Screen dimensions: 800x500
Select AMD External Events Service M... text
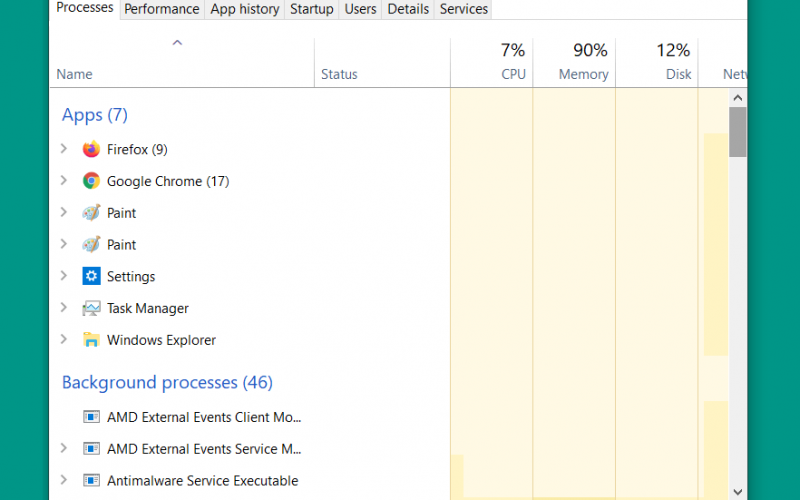tap(204, 449)
